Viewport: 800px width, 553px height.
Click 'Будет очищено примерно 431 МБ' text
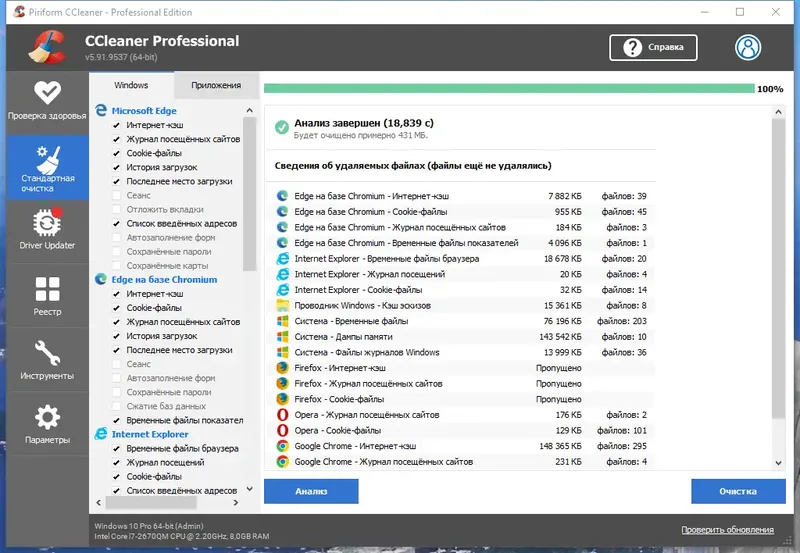point(361,136)
